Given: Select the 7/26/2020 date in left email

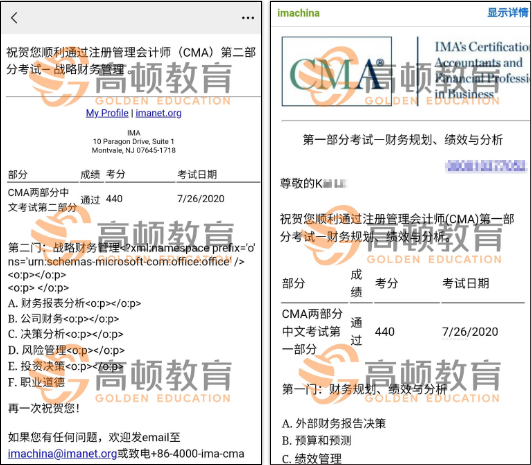Looking at the screenshot, I should click(201, 198).
